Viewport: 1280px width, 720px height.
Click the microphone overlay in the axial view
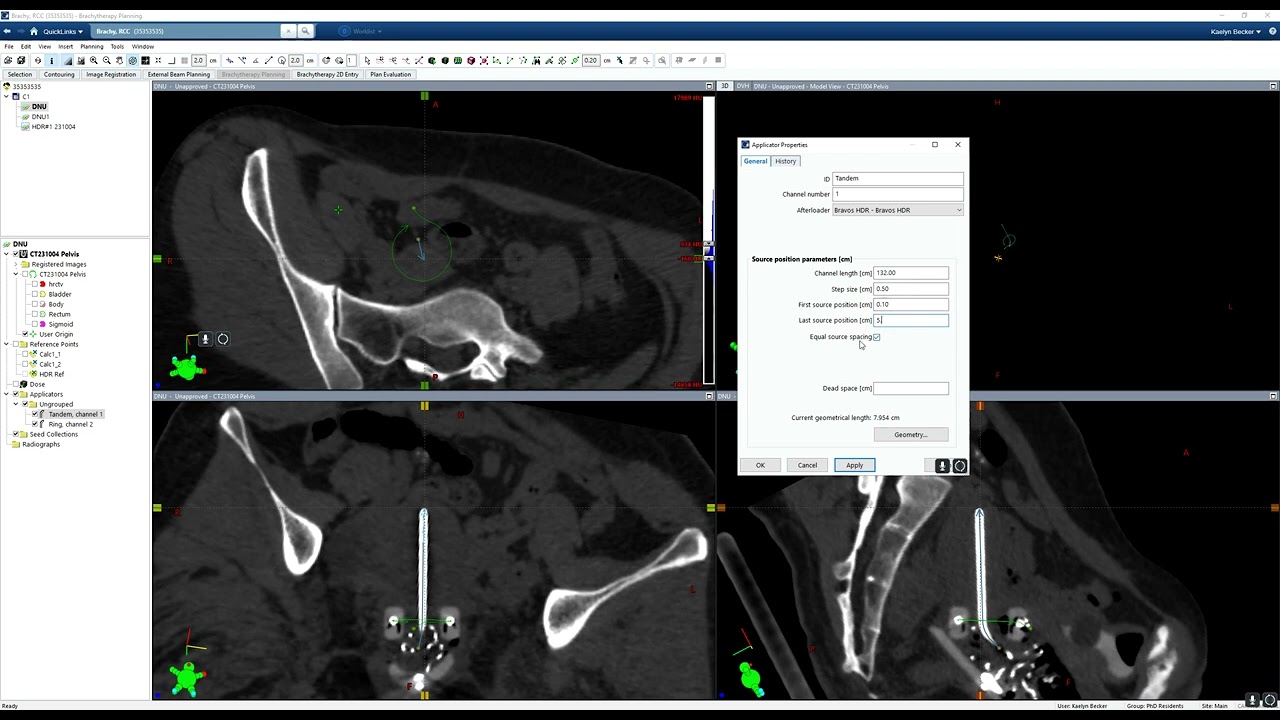205,339
